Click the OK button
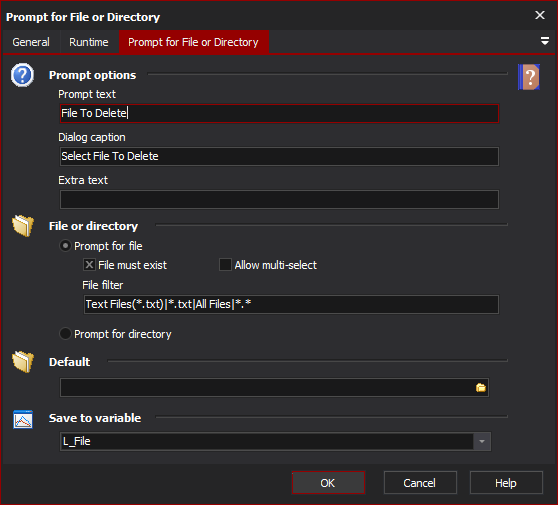558x505 pixels. [328, 483]
